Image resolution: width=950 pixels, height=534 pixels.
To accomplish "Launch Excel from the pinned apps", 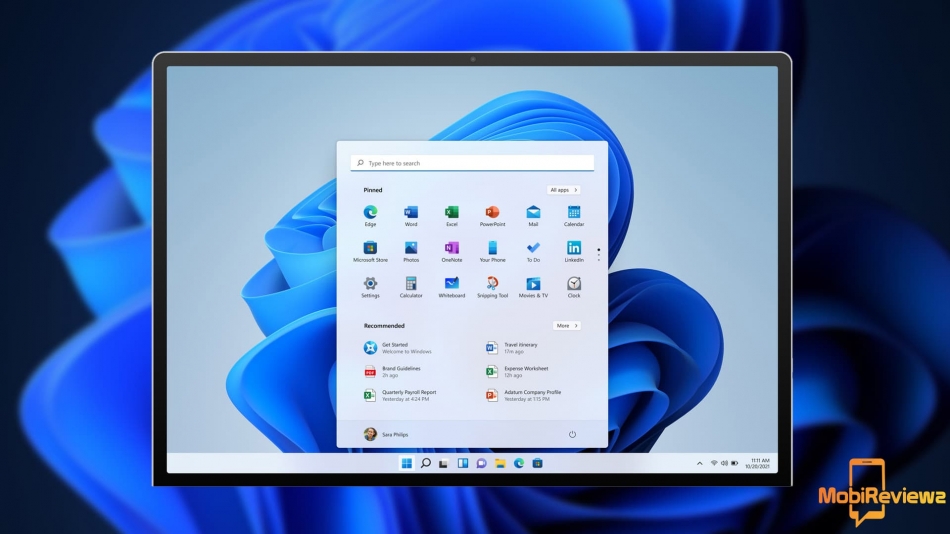I will 451,213.
